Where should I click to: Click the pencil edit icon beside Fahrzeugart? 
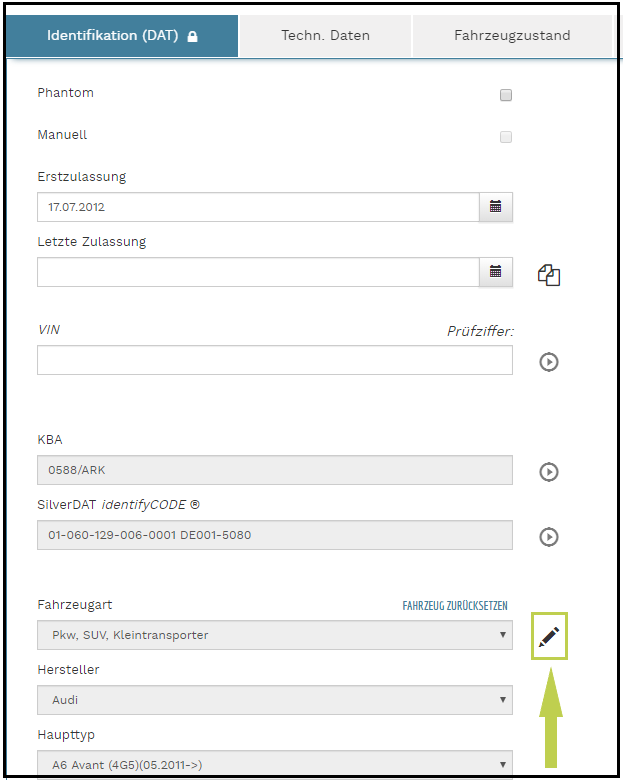pos(549,636)
